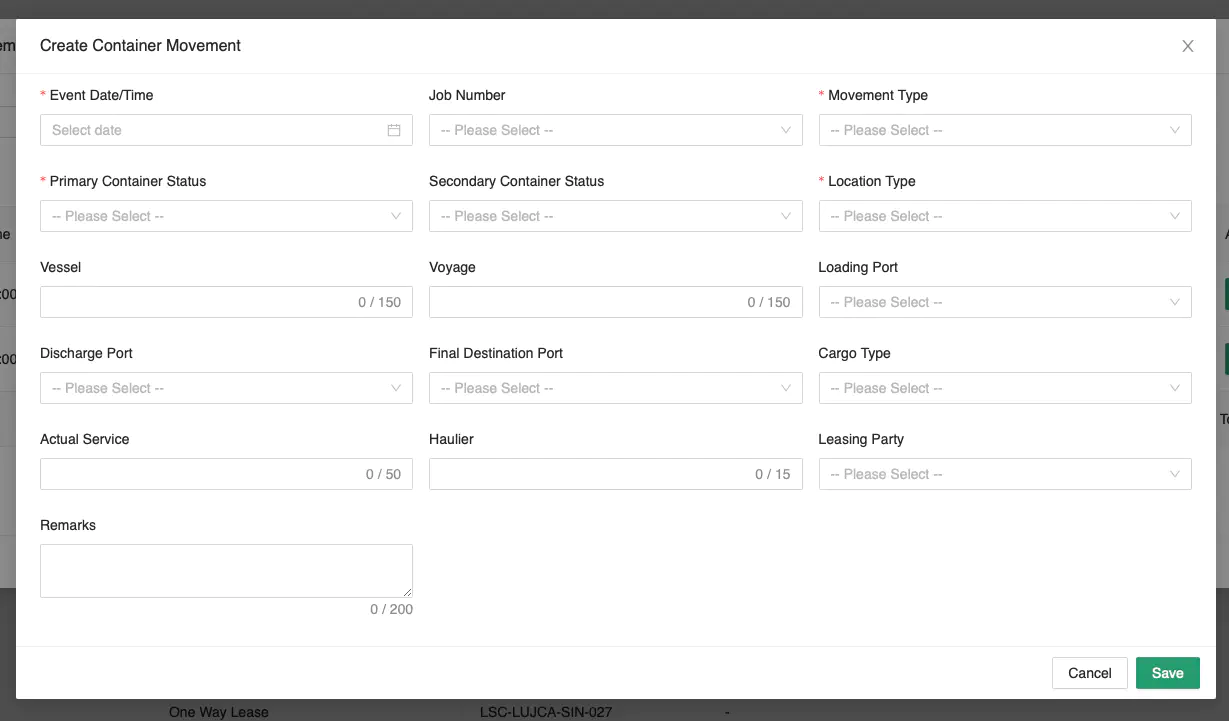This screenshot has width=1229, height=721.
Task: Expand the Movement Type dropdown
Action: click(x=1004, y=130)
